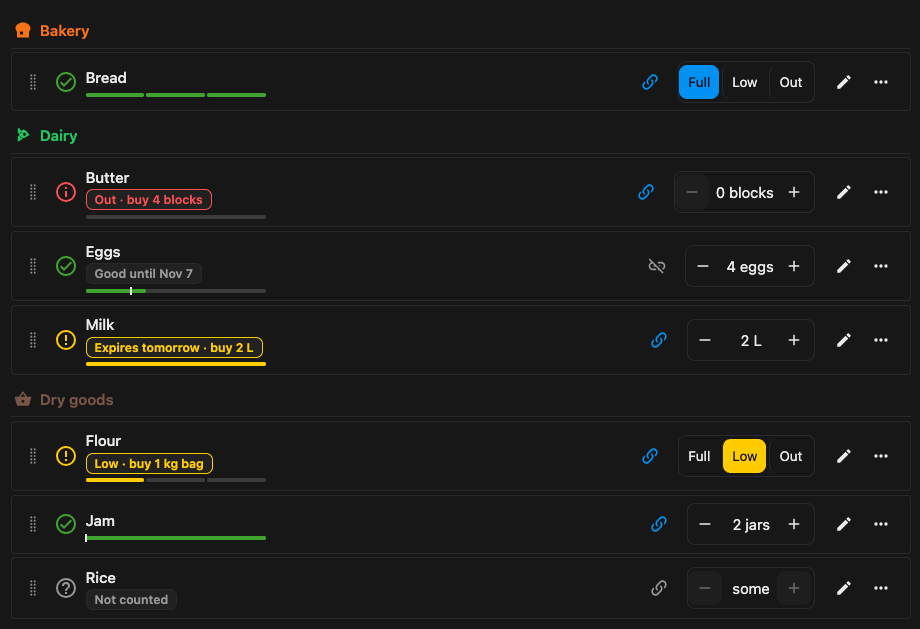
Task: Click the grey link icon for Rice
Action: point(659,588)
